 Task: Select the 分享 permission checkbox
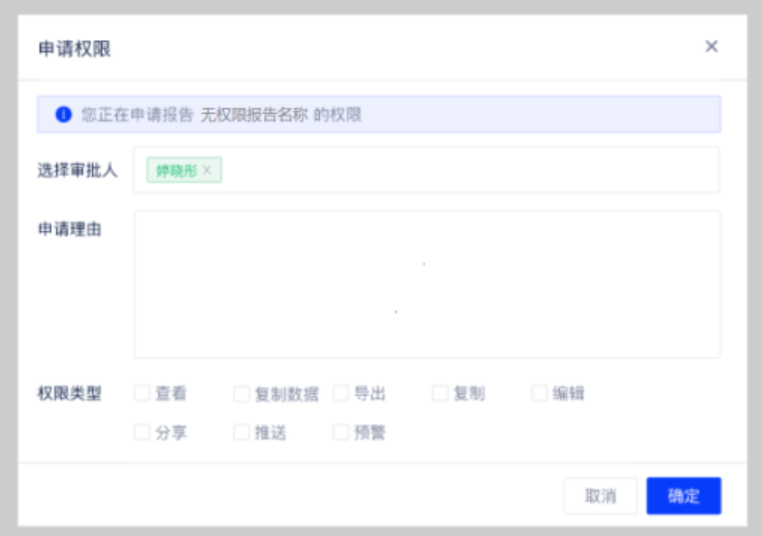(143, 433)
